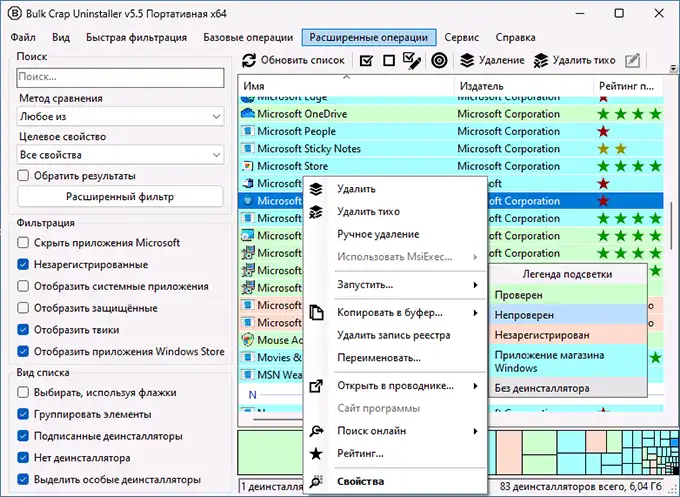Disable Отобразить твики checkbox

pos(23,330)
